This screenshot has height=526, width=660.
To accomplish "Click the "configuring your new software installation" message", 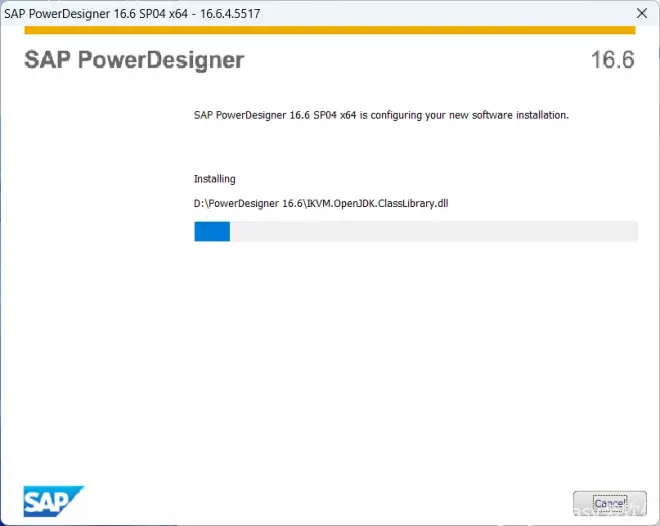I will tap(381, 115).
